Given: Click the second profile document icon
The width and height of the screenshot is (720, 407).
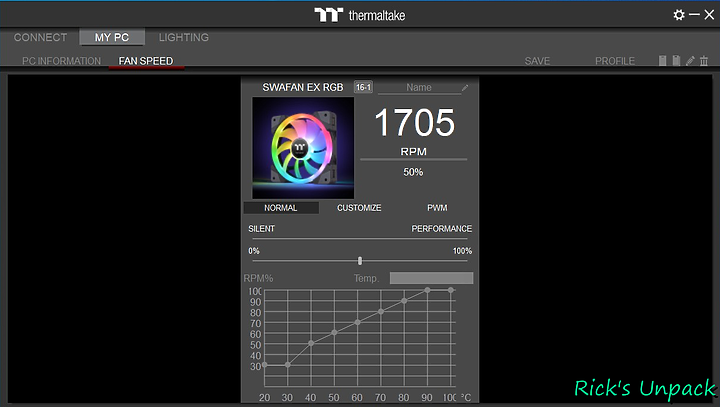Looking at the screenshot, I should [676, 61].
